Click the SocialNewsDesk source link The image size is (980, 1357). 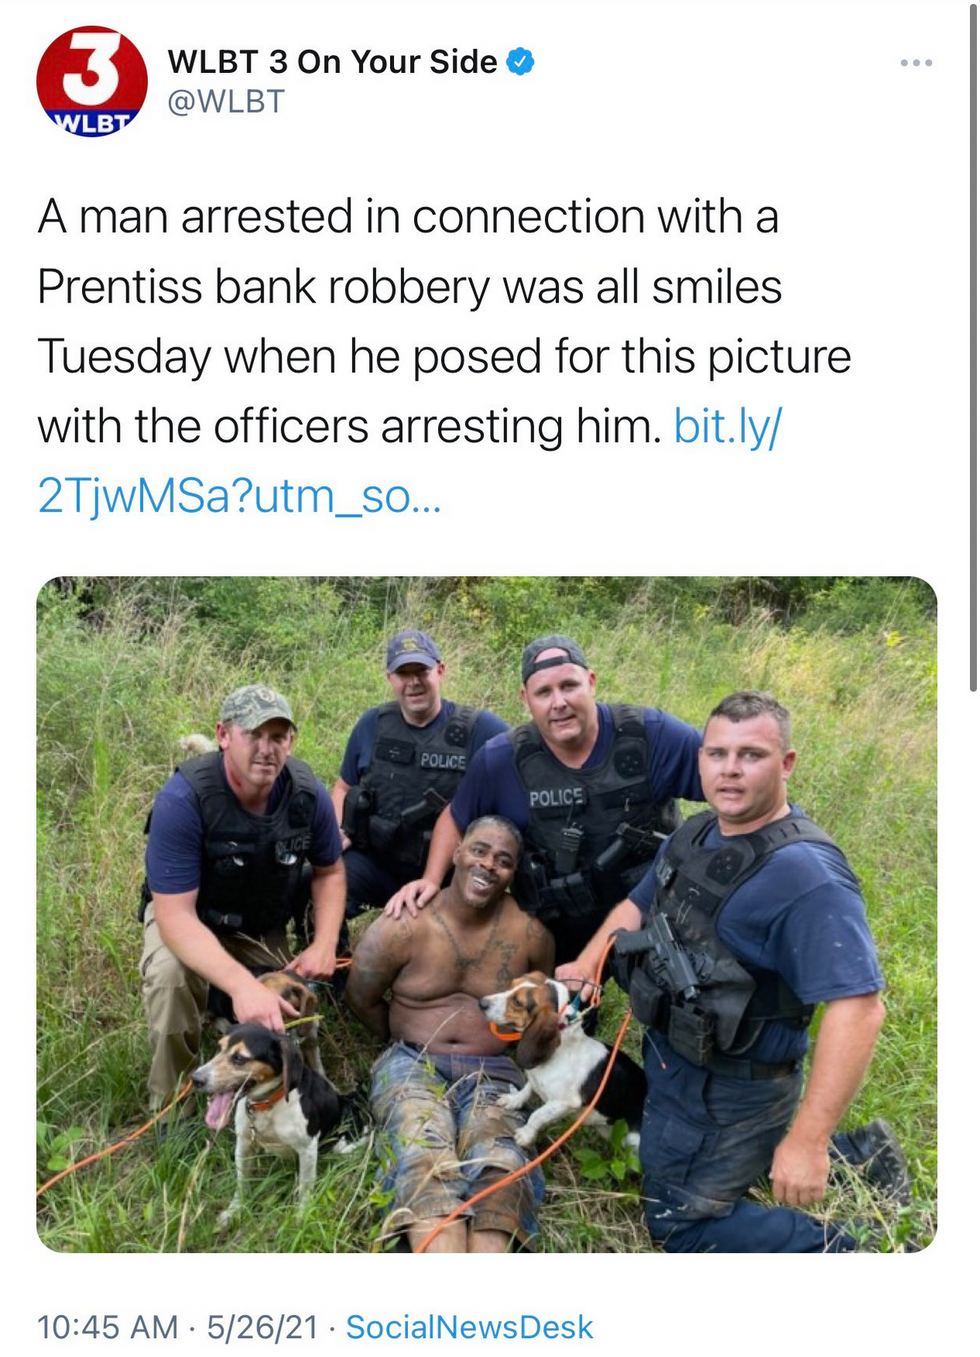coord(469,1327)
